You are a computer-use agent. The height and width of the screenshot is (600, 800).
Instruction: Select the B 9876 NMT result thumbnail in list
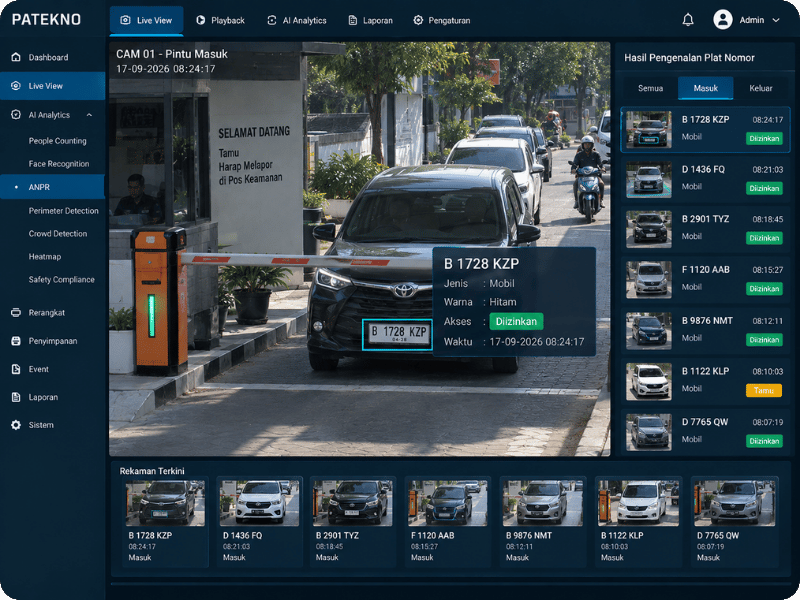point(649,330)
